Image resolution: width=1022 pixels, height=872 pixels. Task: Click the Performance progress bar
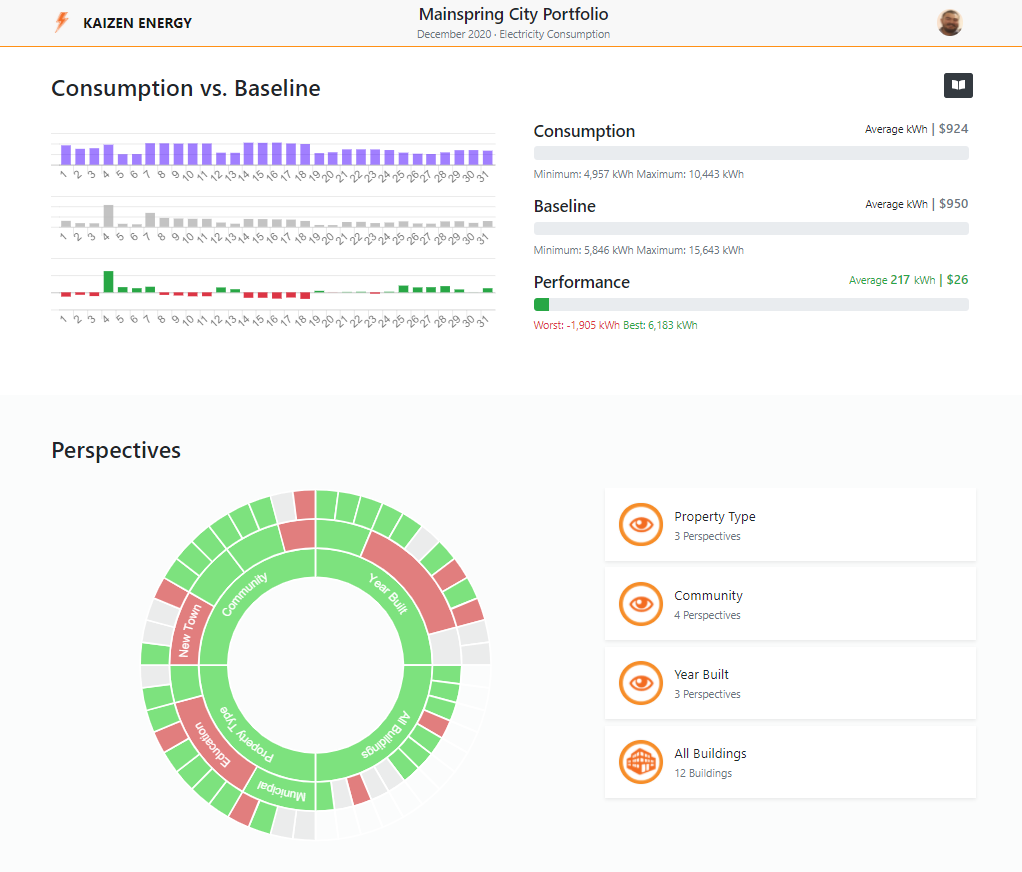pos(750,304)
